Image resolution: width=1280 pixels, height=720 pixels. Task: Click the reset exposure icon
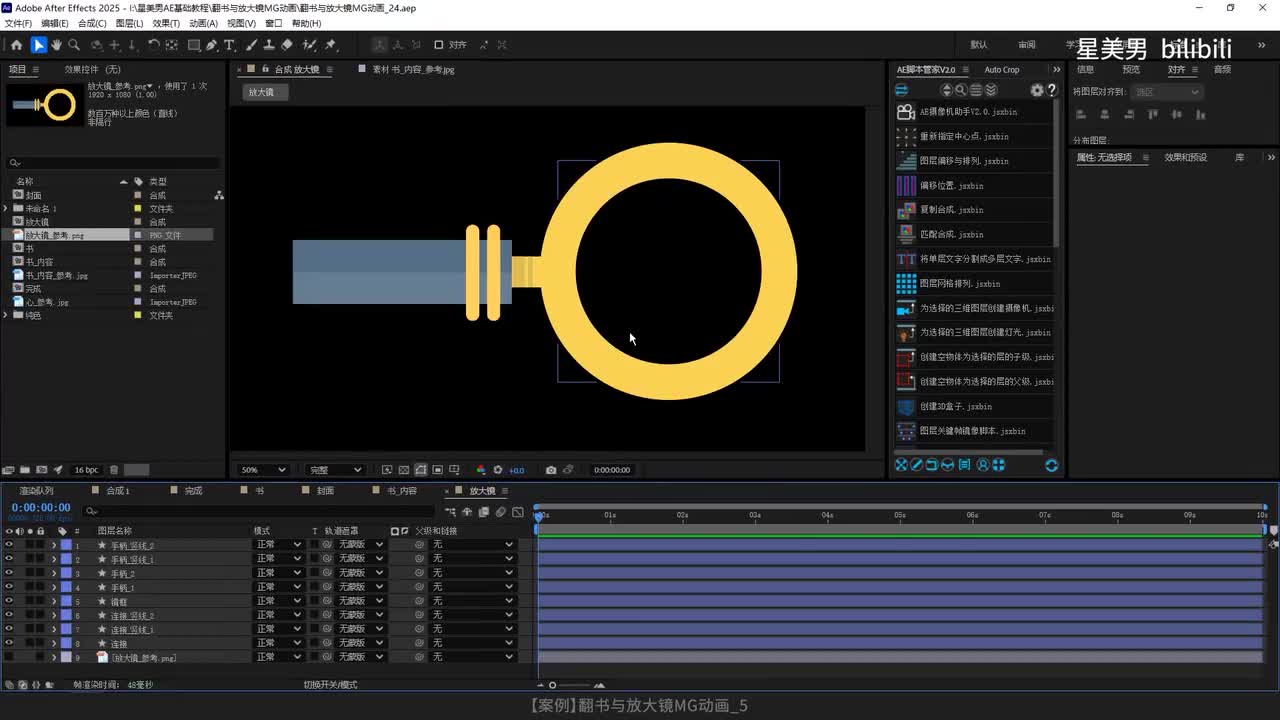[498, 470]
